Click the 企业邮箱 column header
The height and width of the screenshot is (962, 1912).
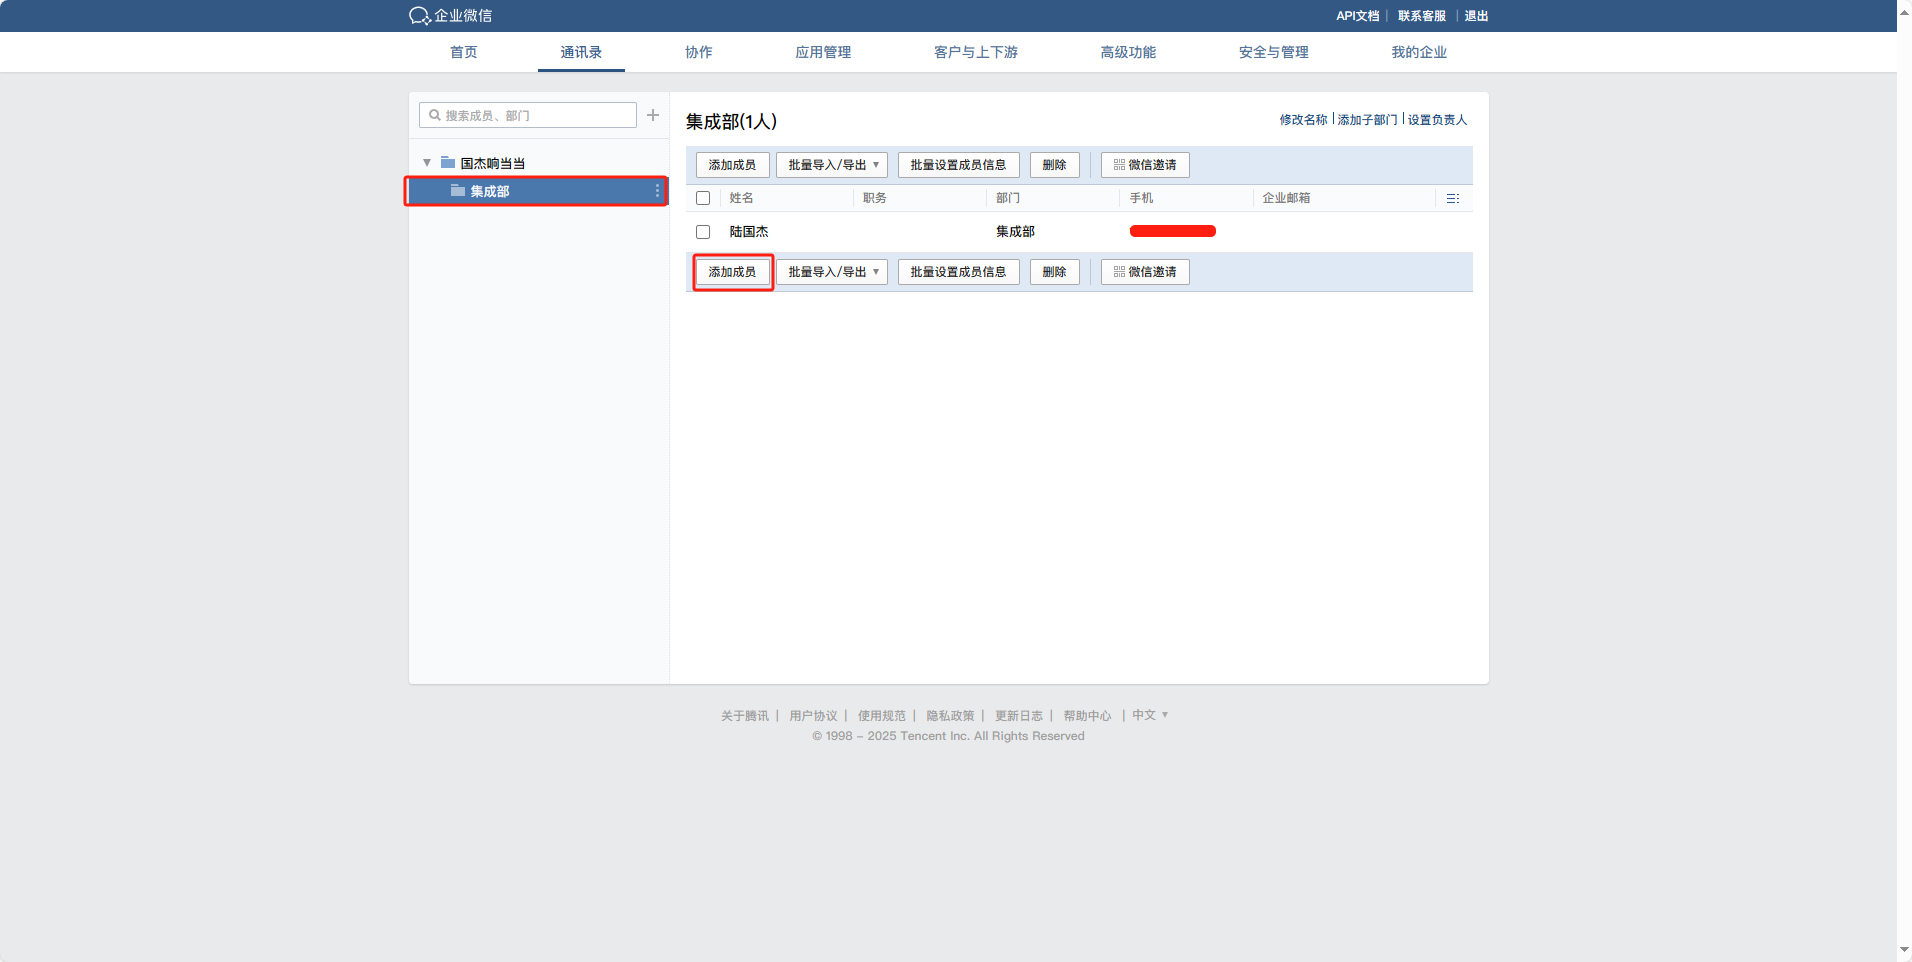click(1286, 198)
